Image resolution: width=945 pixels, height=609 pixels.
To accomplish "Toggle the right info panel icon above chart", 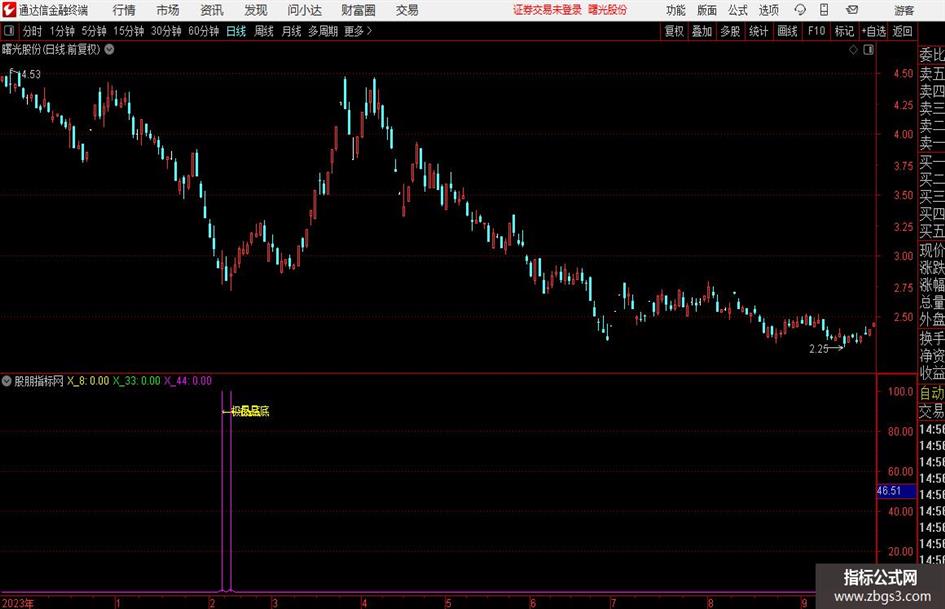I will coord(868,50).
